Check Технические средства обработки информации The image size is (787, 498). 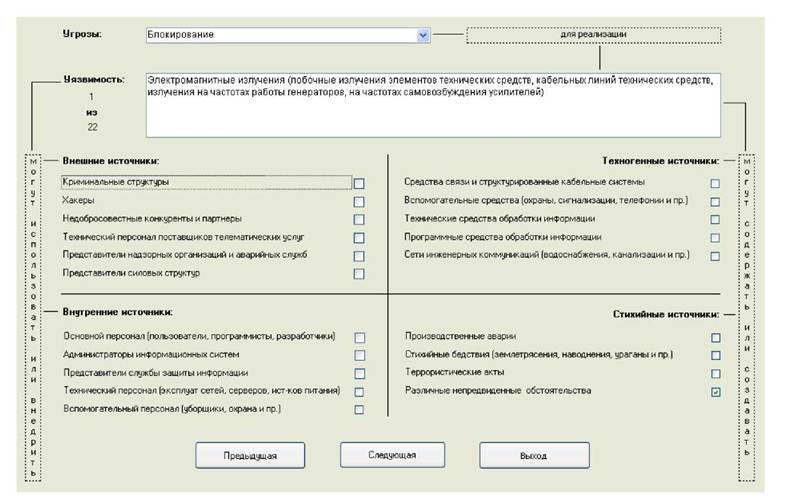(715, 219)
